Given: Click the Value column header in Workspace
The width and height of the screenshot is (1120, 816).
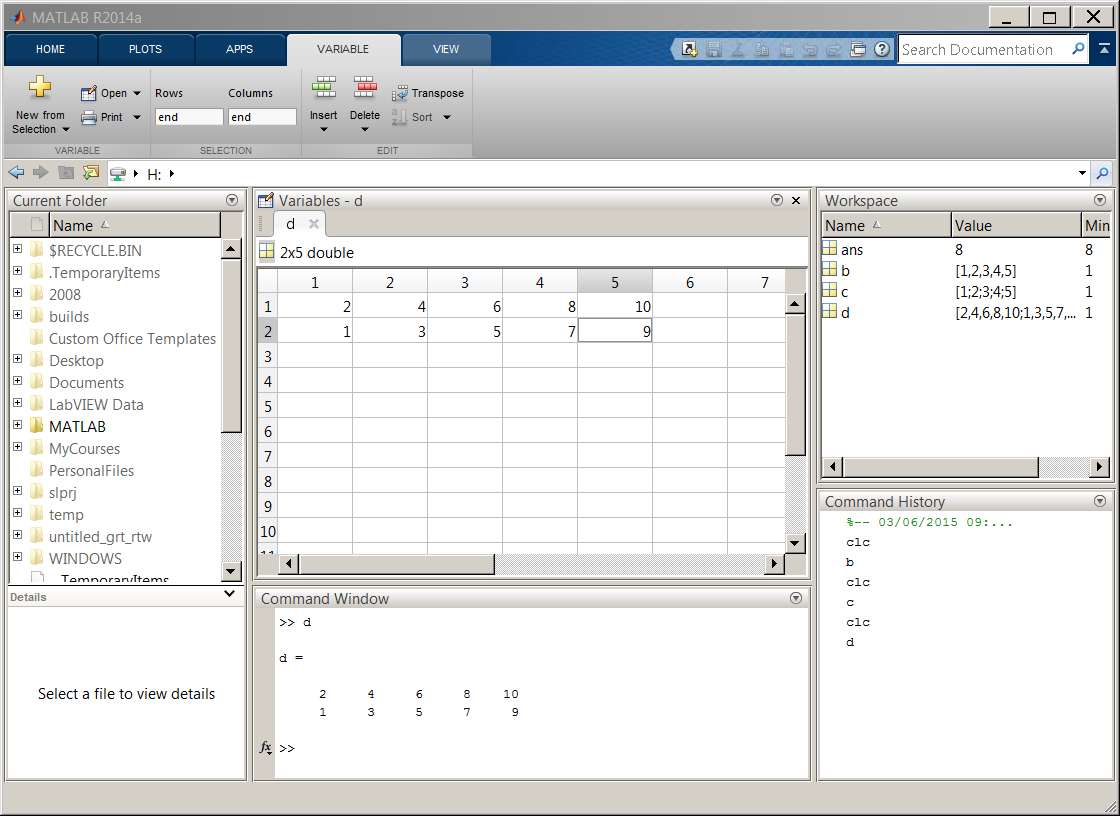Looking at the screenshot, I should pos(1016,225).
